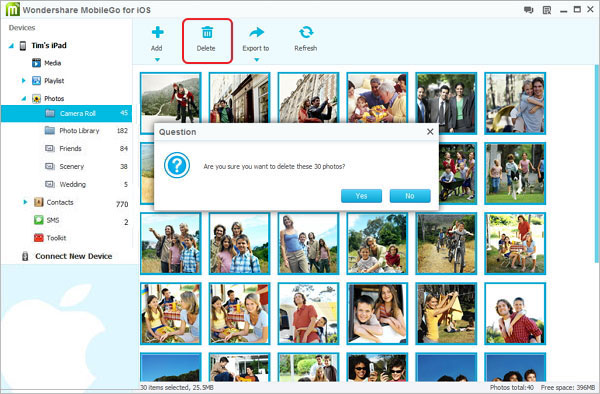Viewport: 600px width, 394px height.
Task: Click the Connect New Device icon
Action: [x=25, y=256]
